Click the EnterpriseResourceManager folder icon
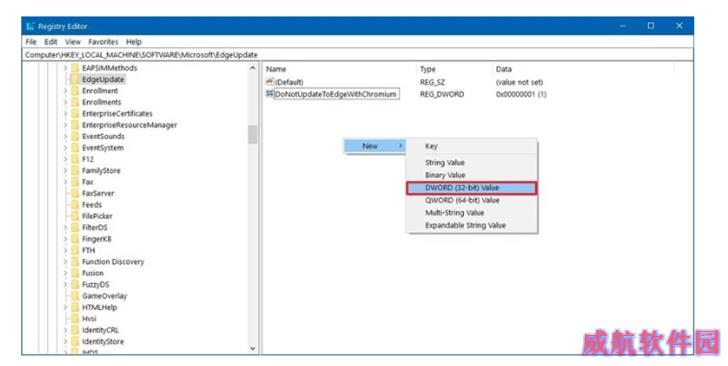The width and height of the screenshot is (728, 366). 75,125
